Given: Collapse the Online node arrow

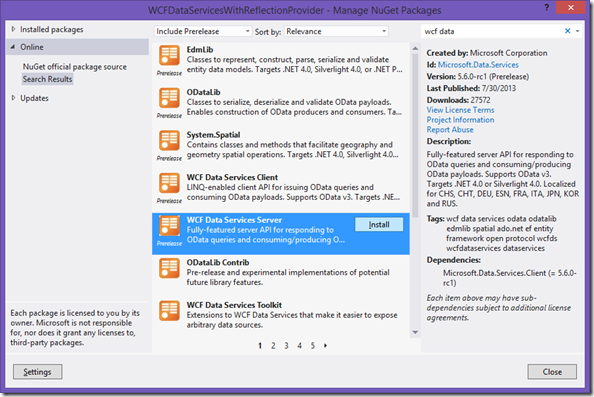Looking at the screenshot, I should 13,47.
